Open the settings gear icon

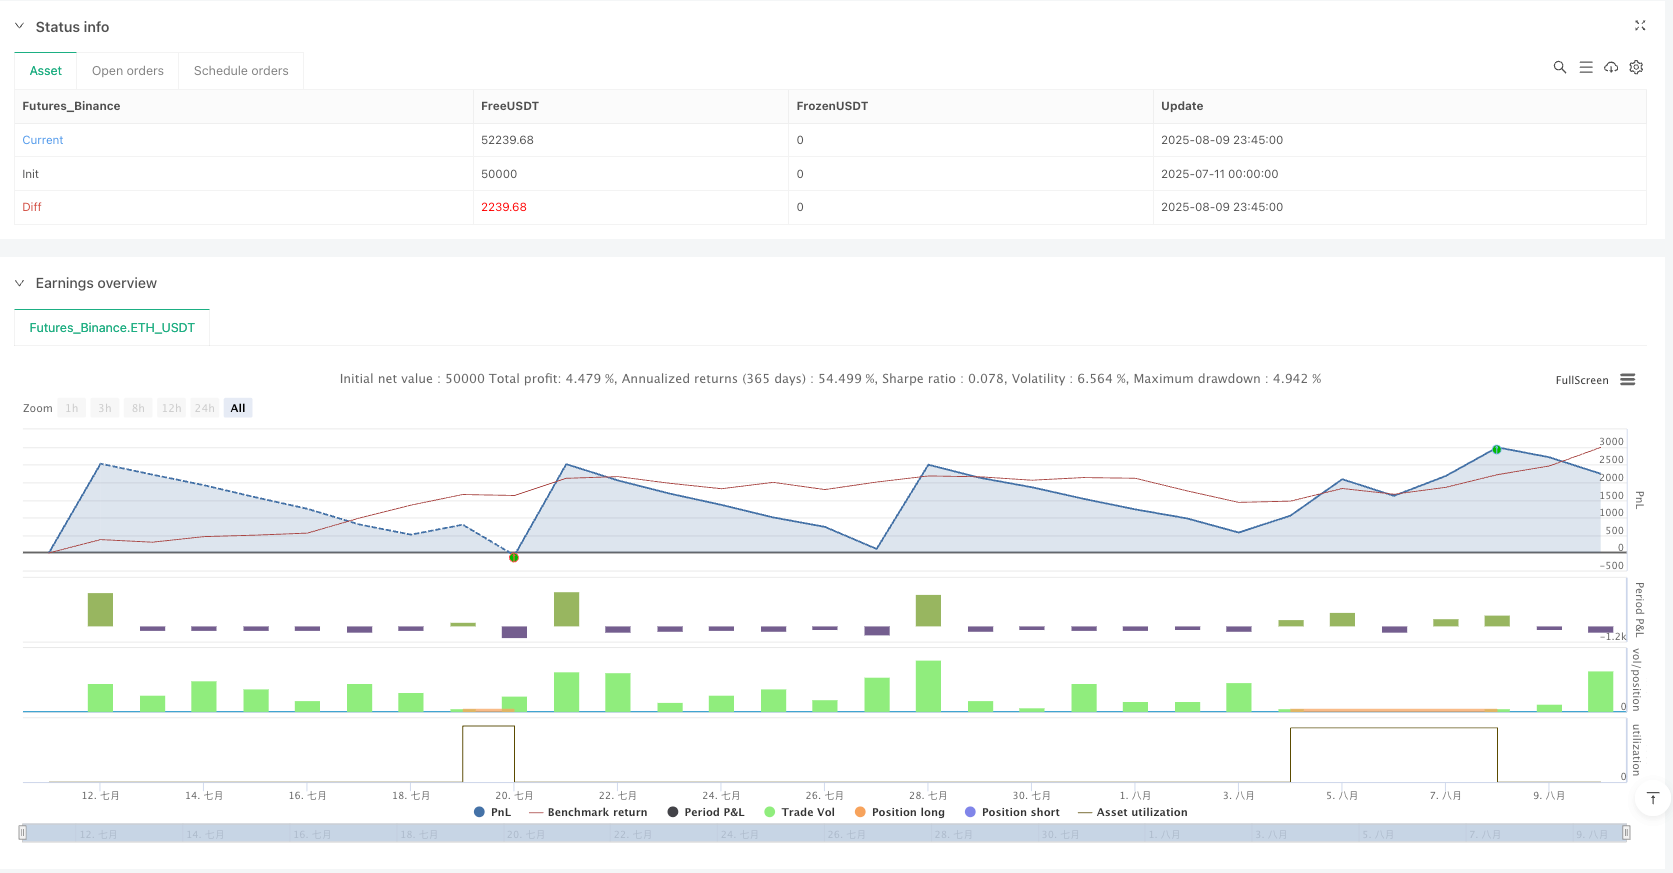point(1636,67)
